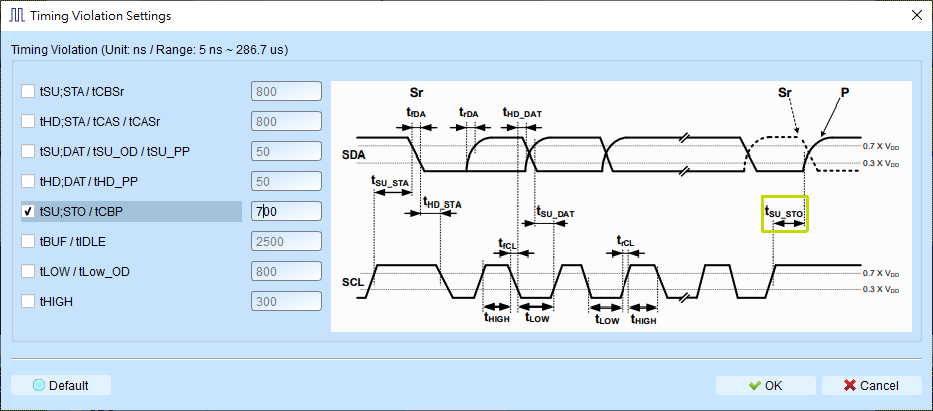Click the Timing Violation unit and range header
The width and height of the screenshot is (933, 411).
[150, 50]
